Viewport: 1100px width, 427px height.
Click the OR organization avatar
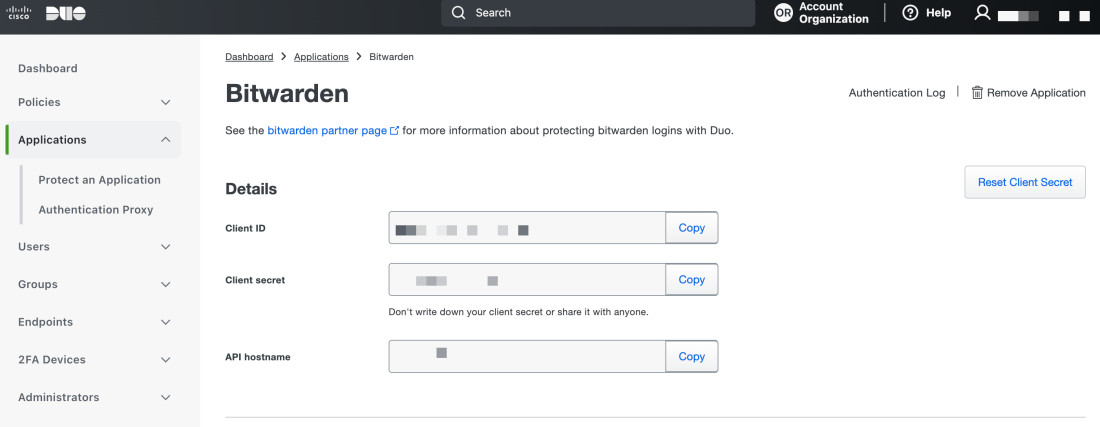click(x=784, y=13)
